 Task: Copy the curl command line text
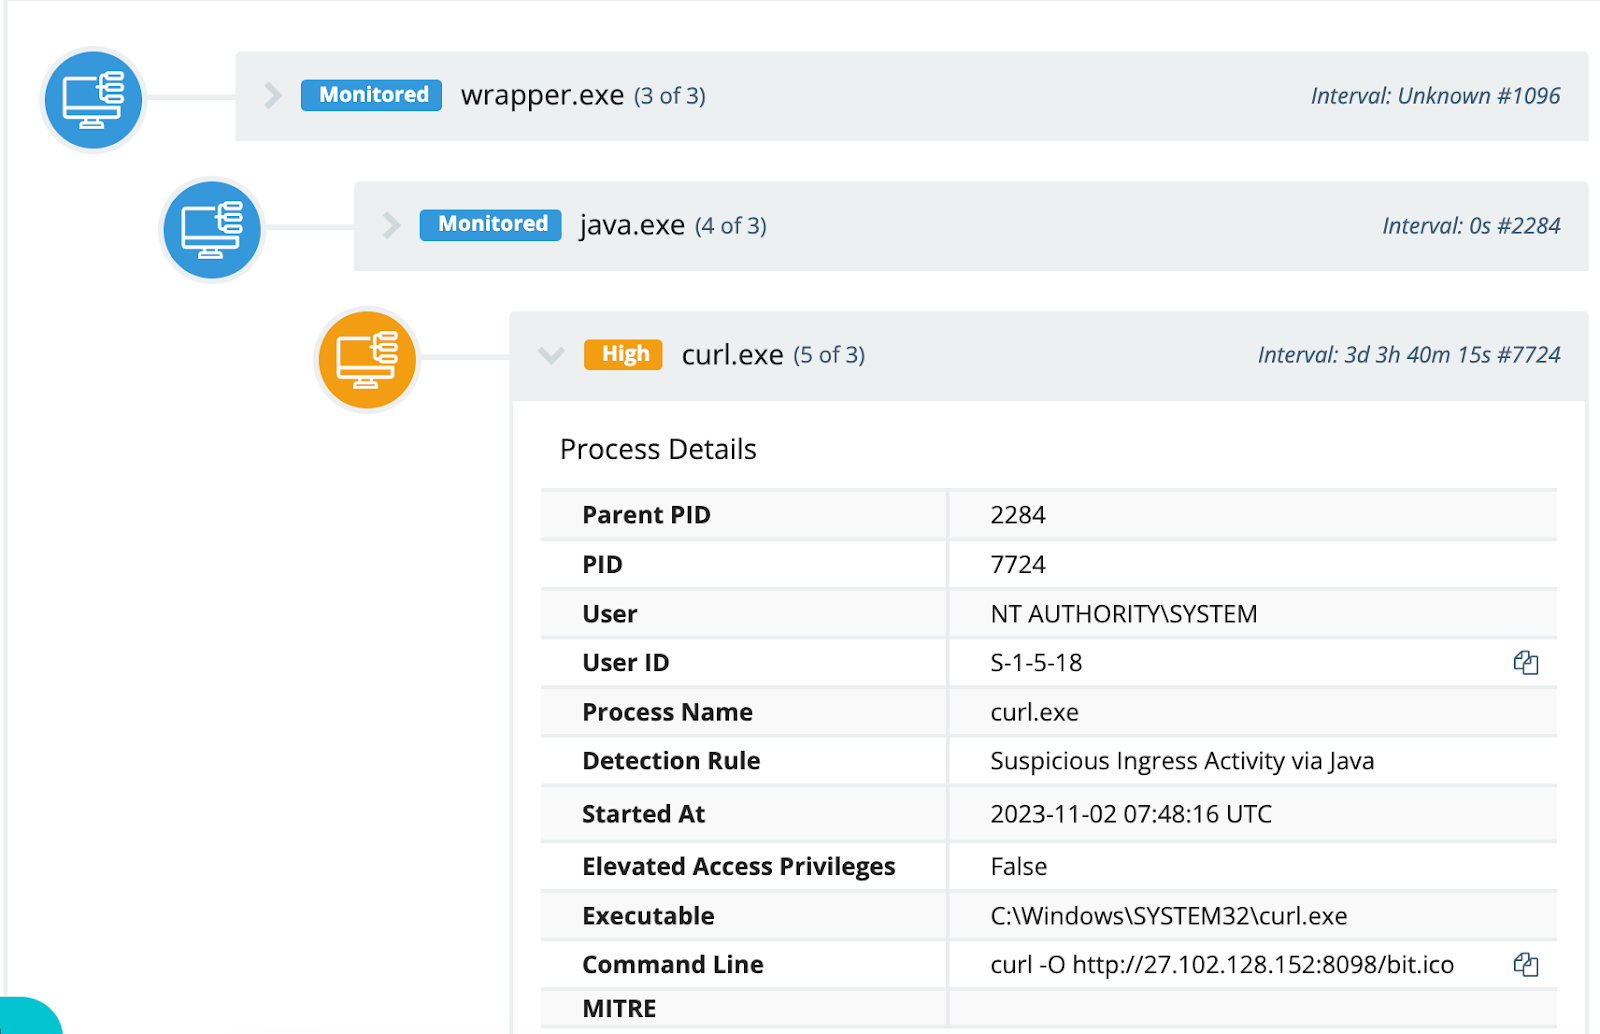tap(1525, 964)
